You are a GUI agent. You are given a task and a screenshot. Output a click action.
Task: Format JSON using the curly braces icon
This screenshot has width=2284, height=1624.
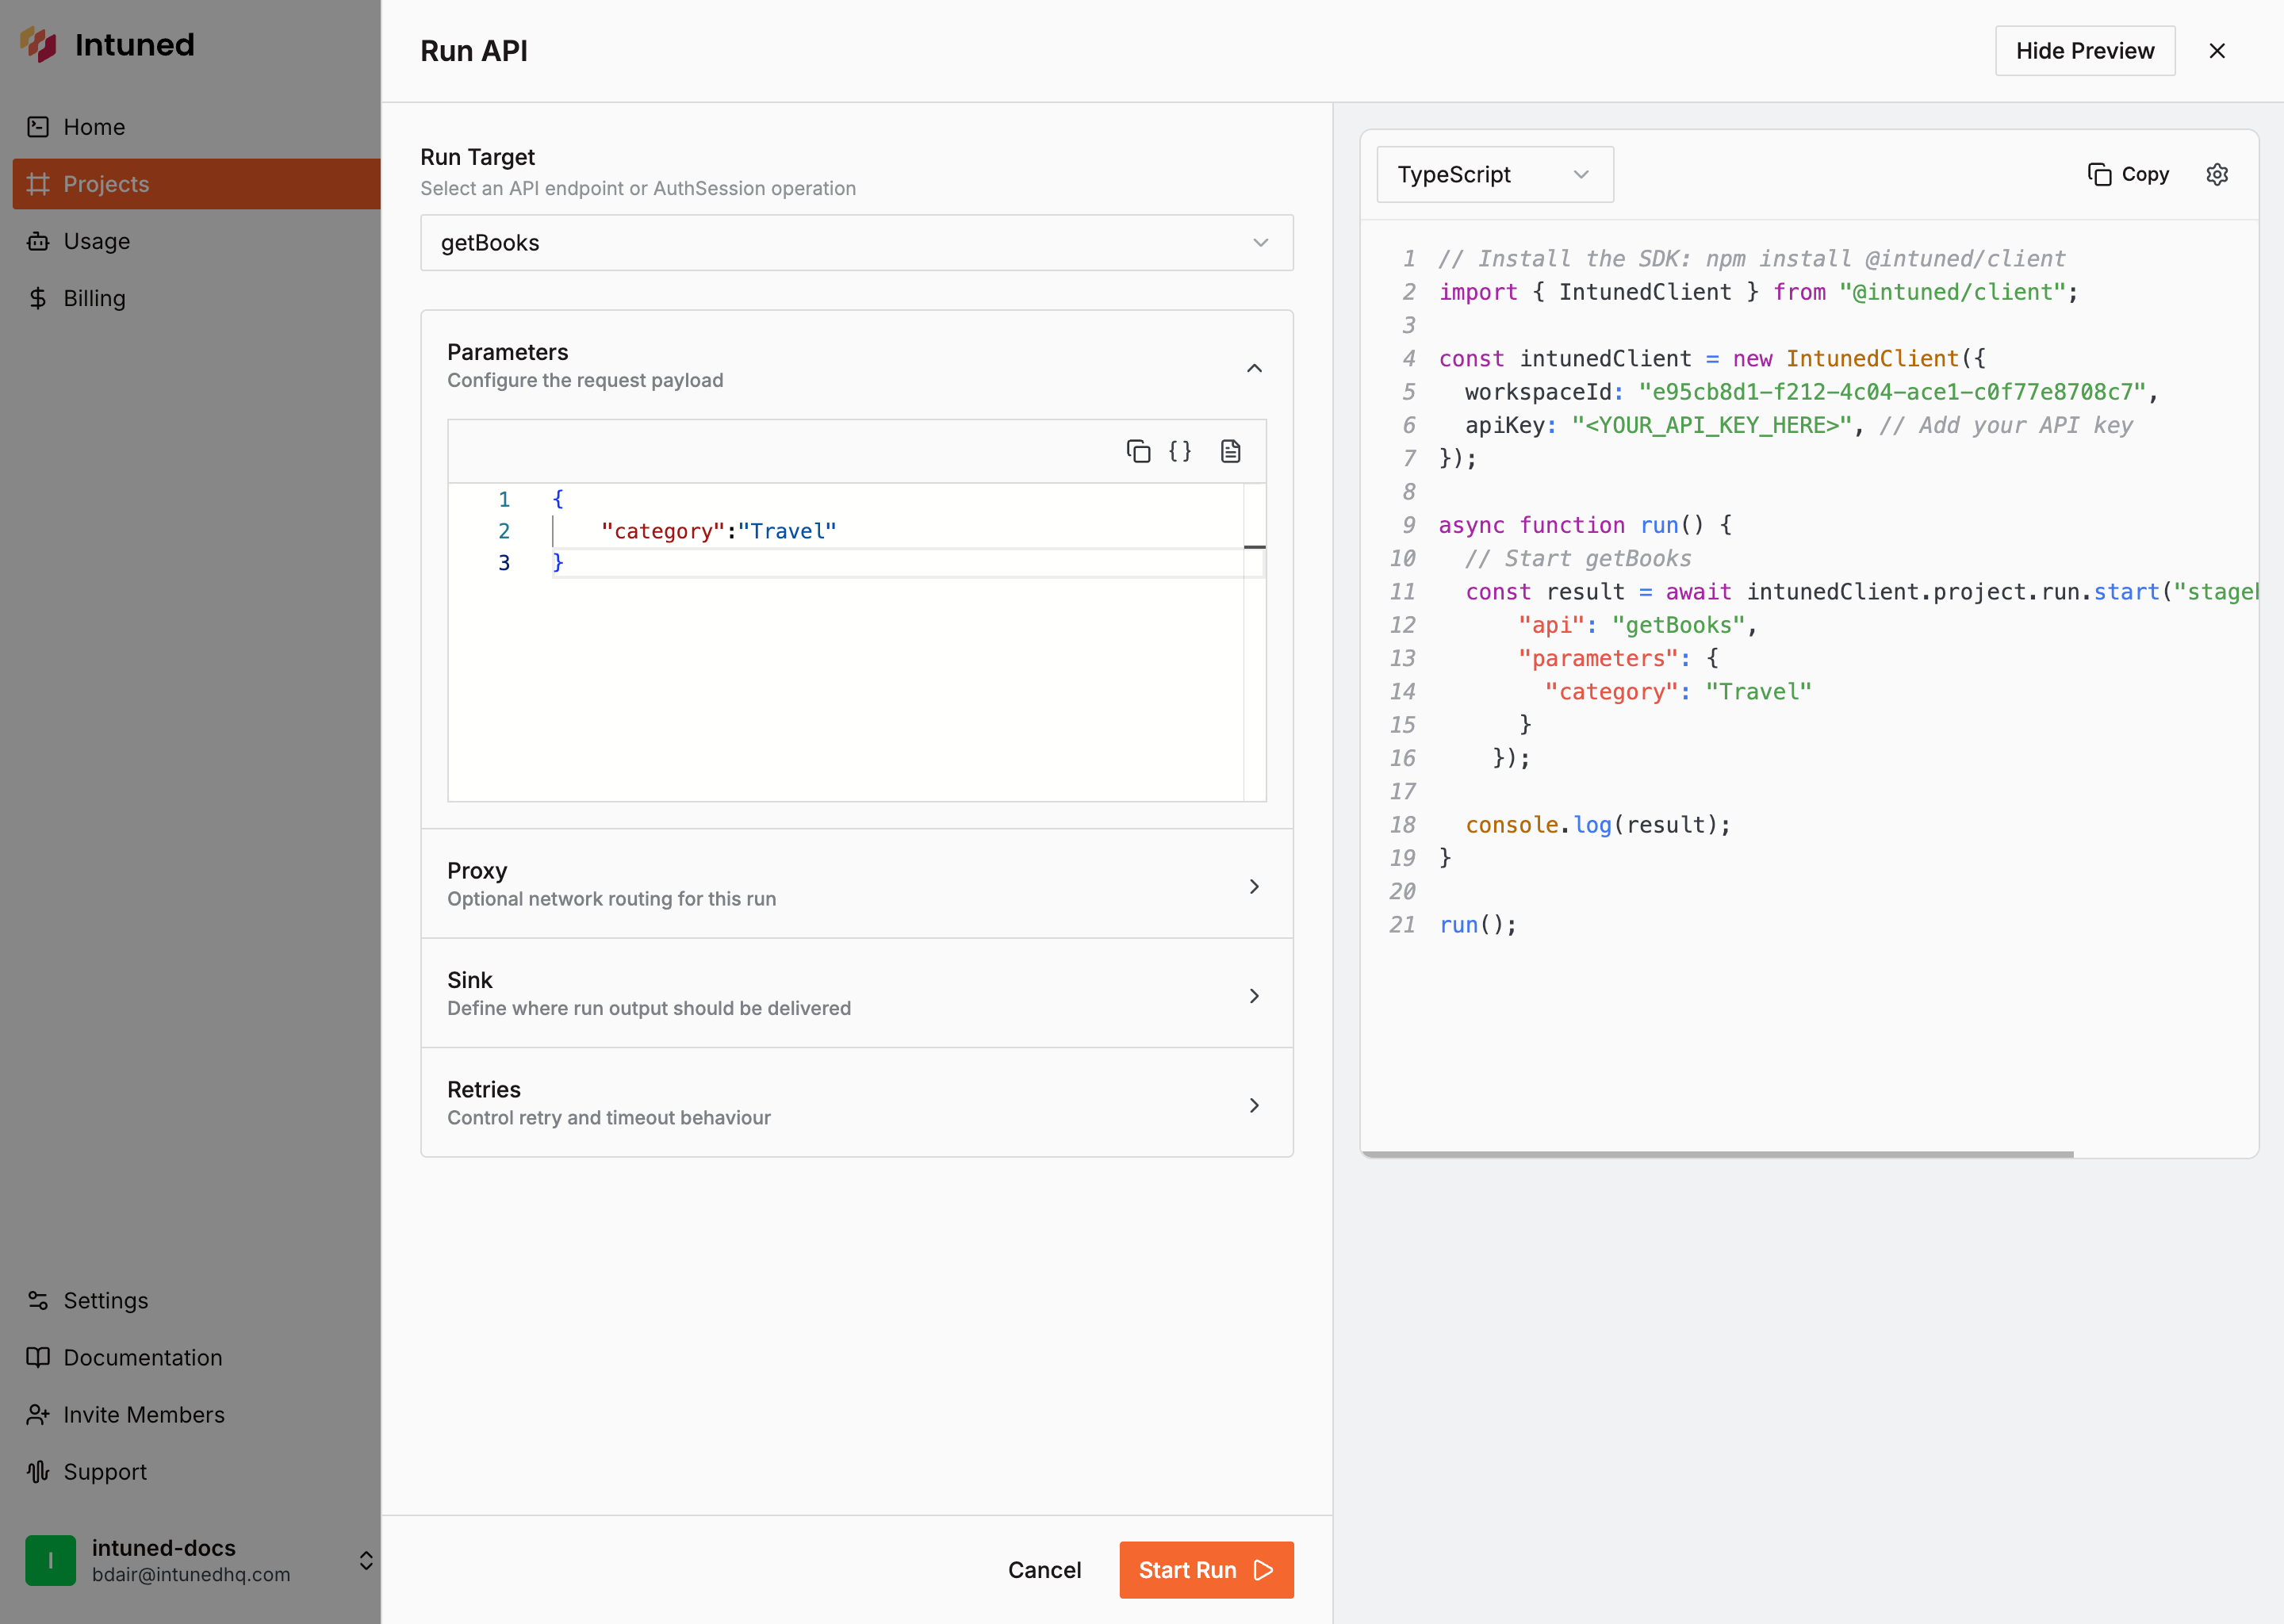coord(1180,451)
